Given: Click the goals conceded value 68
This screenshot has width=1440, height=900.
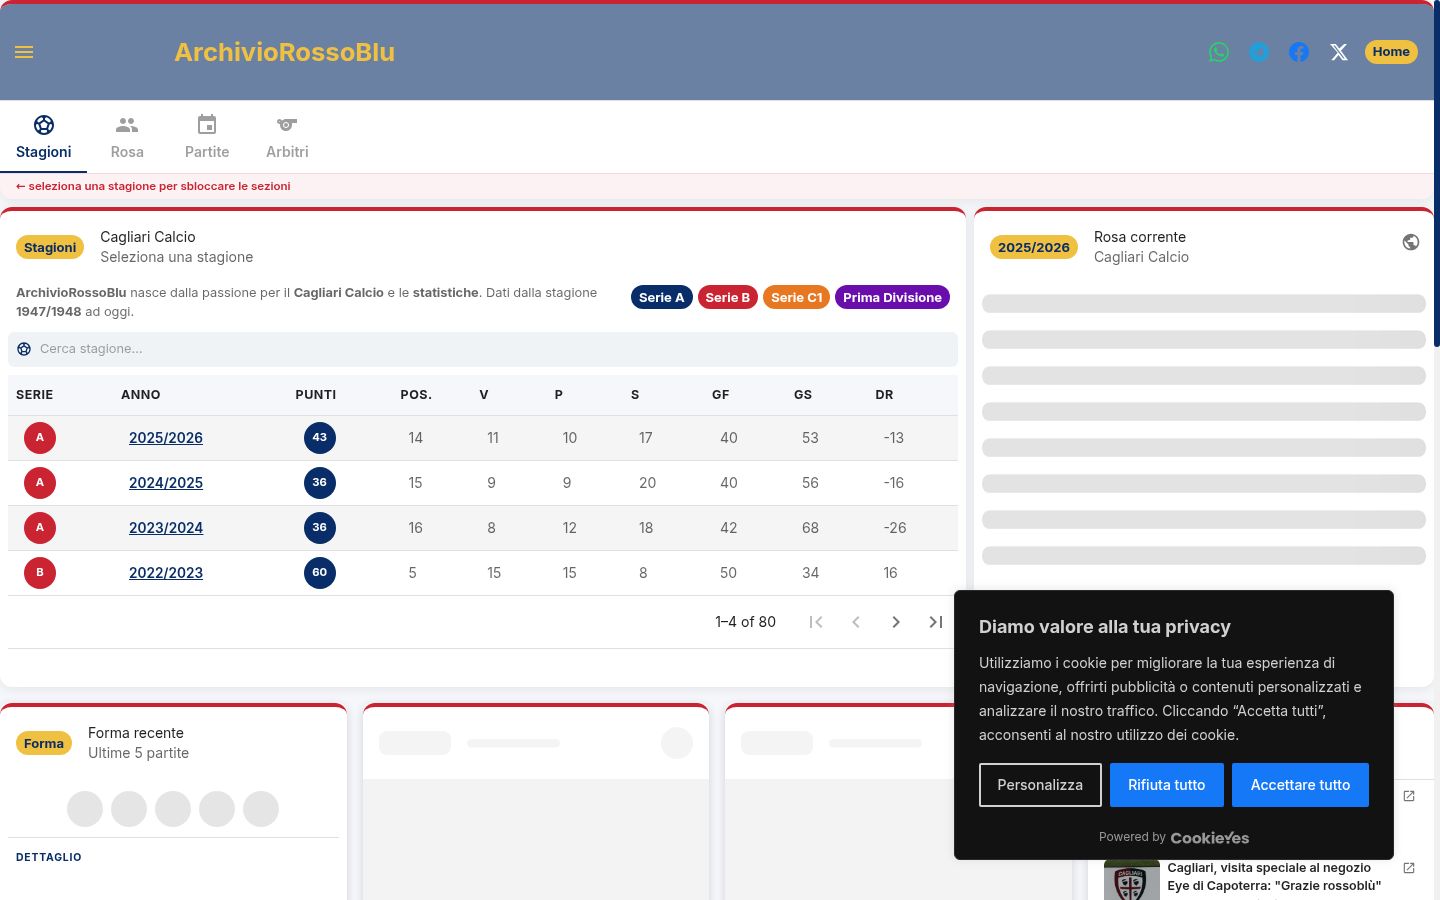Looking at the screenshot, I should [810, 528].
